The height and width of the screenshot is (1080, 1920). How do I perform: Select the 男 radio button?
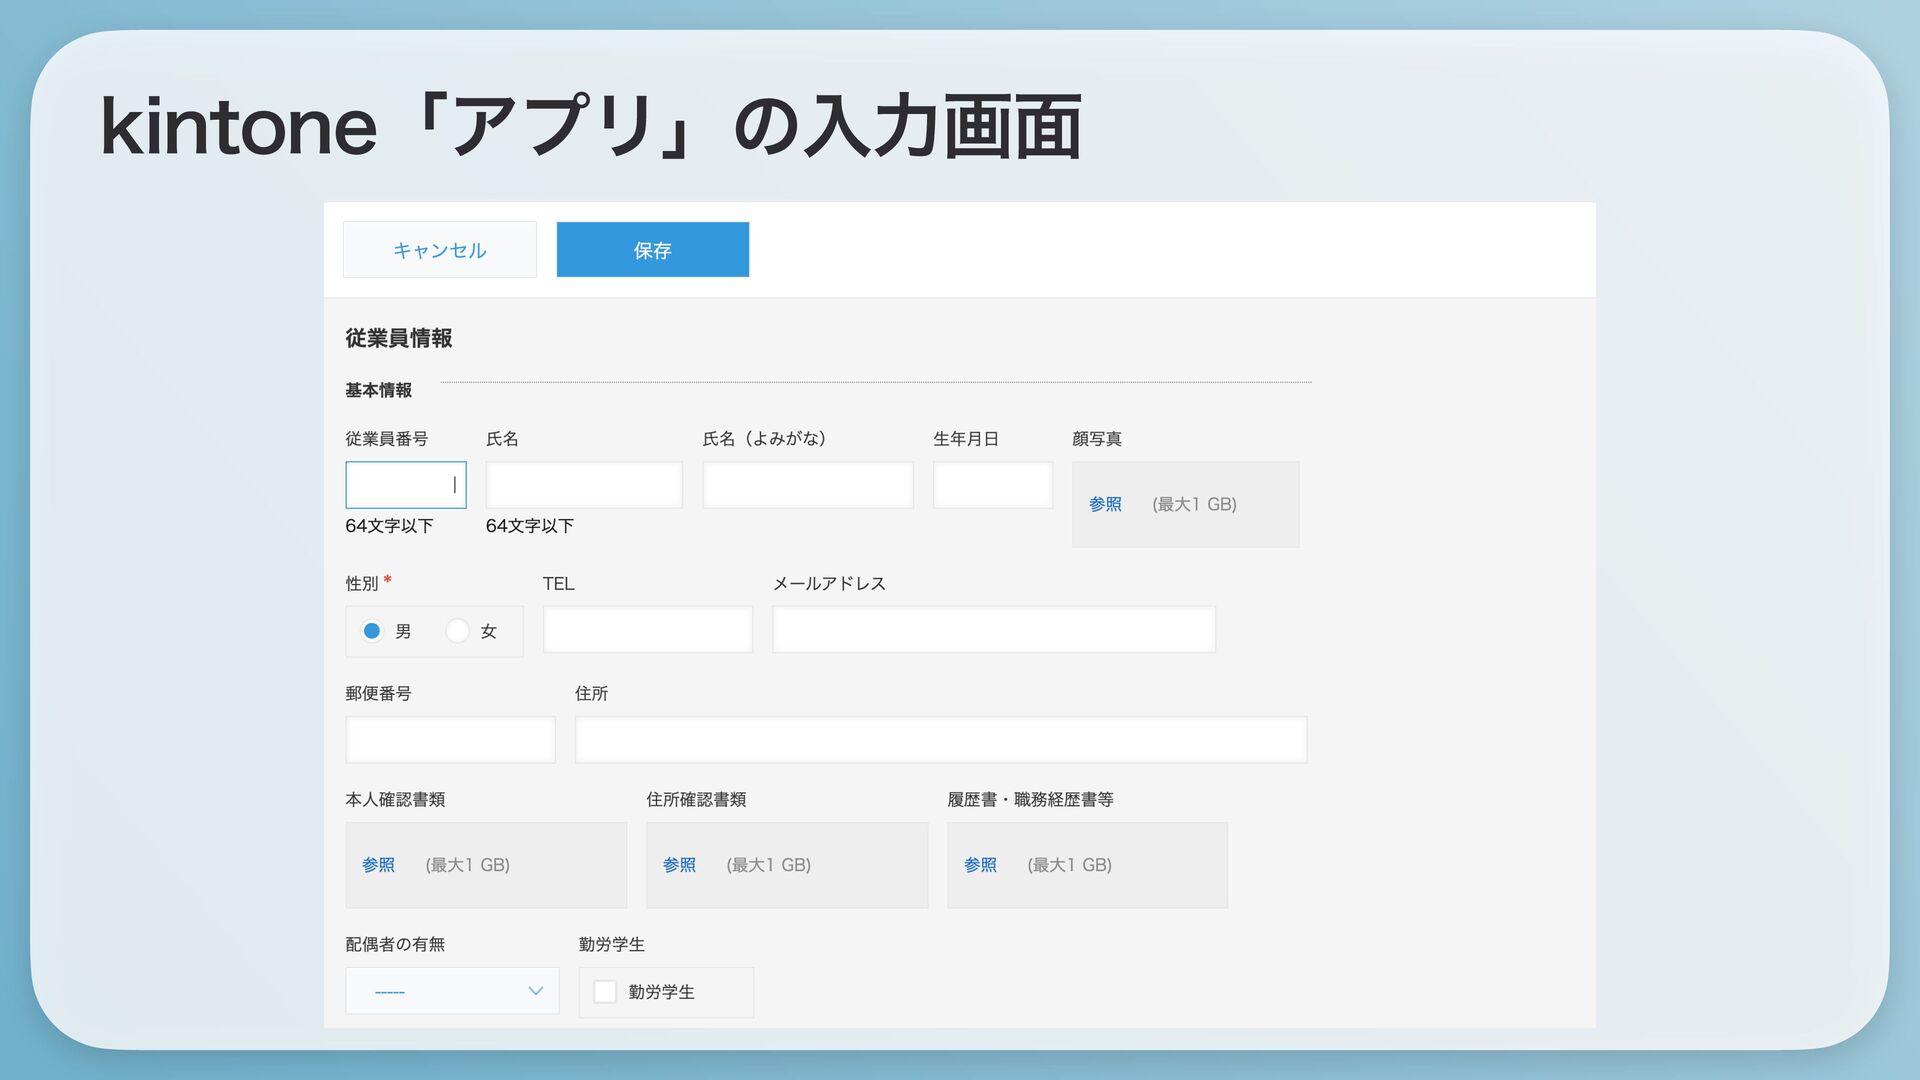tap(372, 631)
